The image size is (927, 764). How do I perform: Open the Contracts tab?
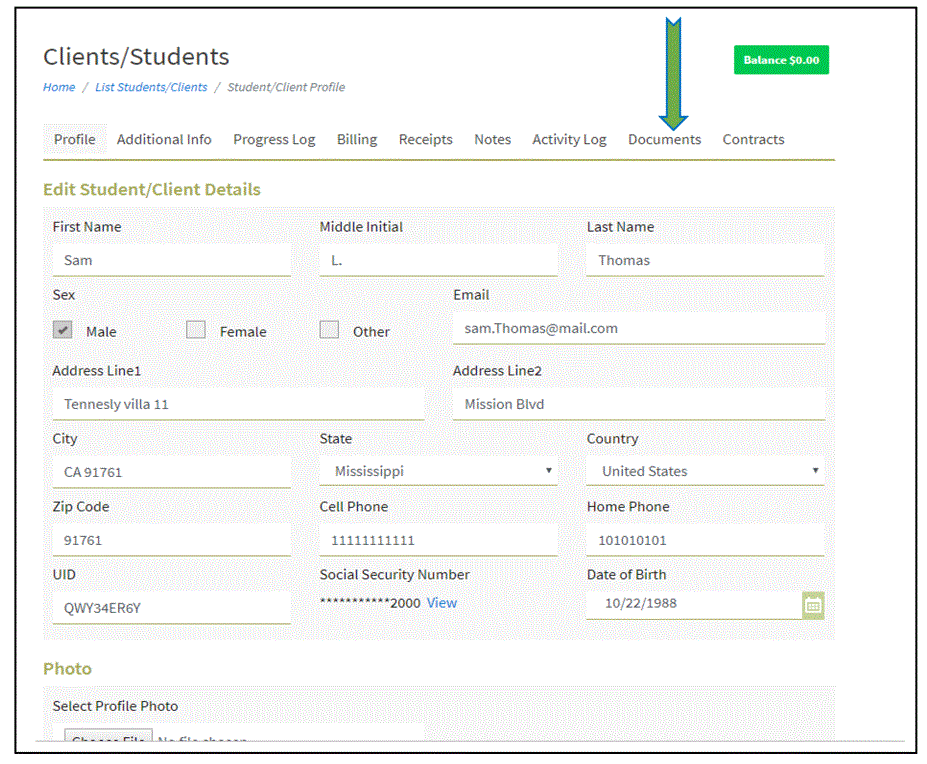pyautogui.click(x=753, y=140)
